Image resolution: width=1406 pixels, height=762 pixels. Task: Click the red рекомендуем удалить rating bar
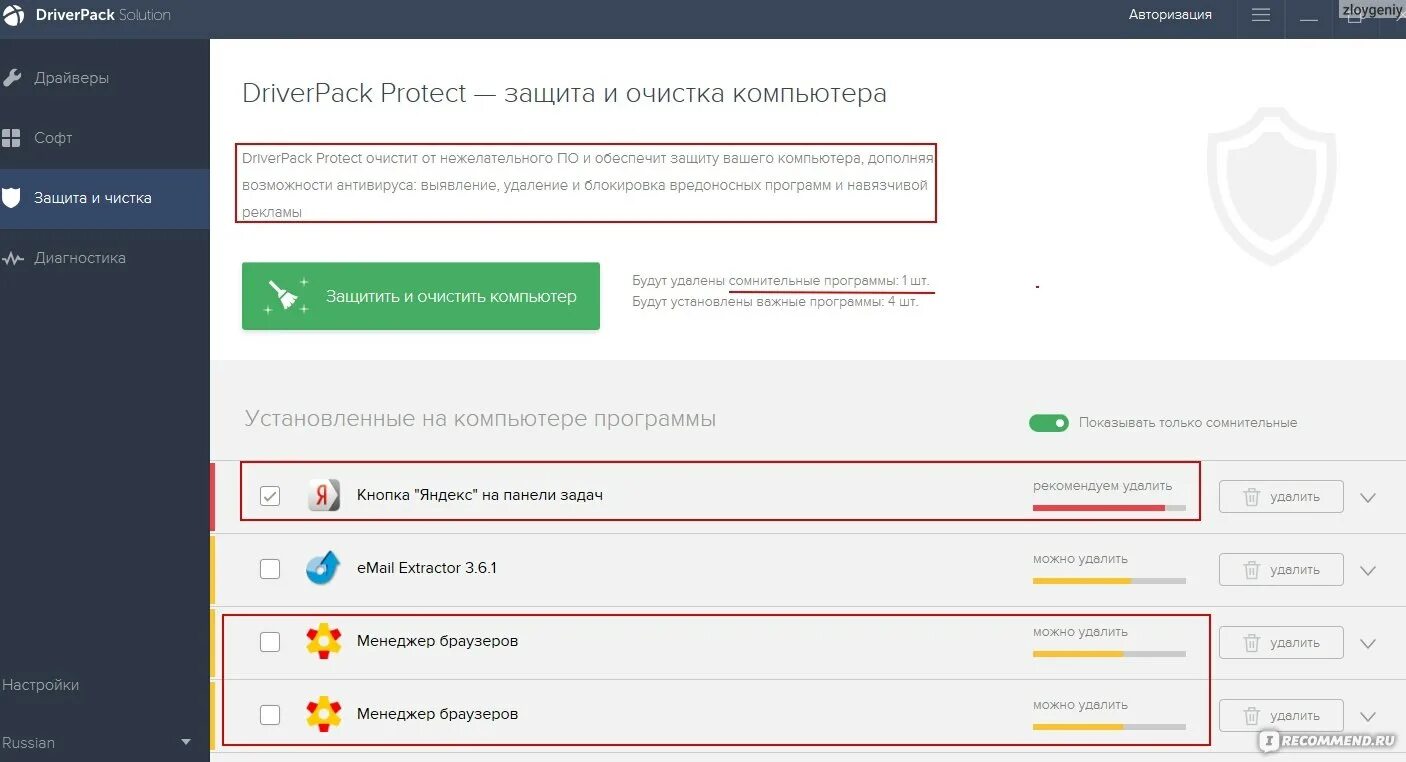tap(1109, 508)
